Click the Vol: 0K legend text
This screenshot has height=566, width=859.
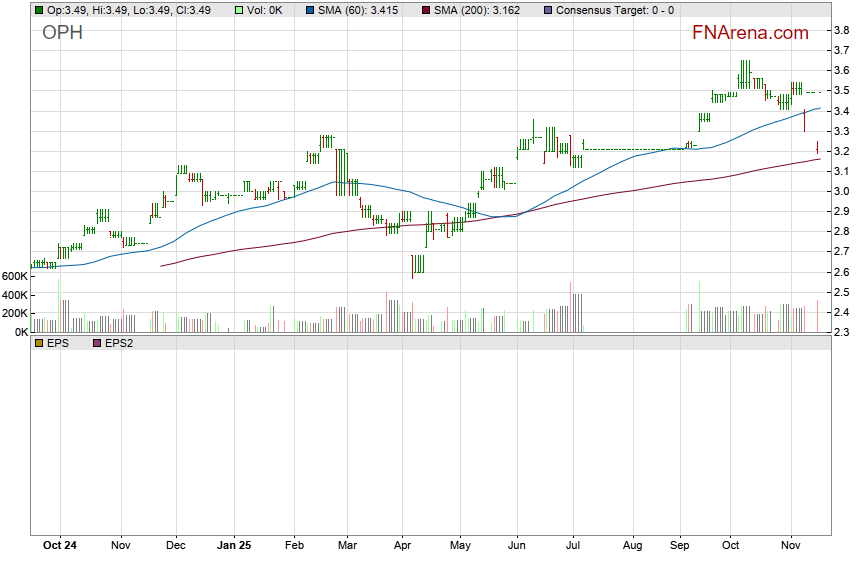click(266, 10)
